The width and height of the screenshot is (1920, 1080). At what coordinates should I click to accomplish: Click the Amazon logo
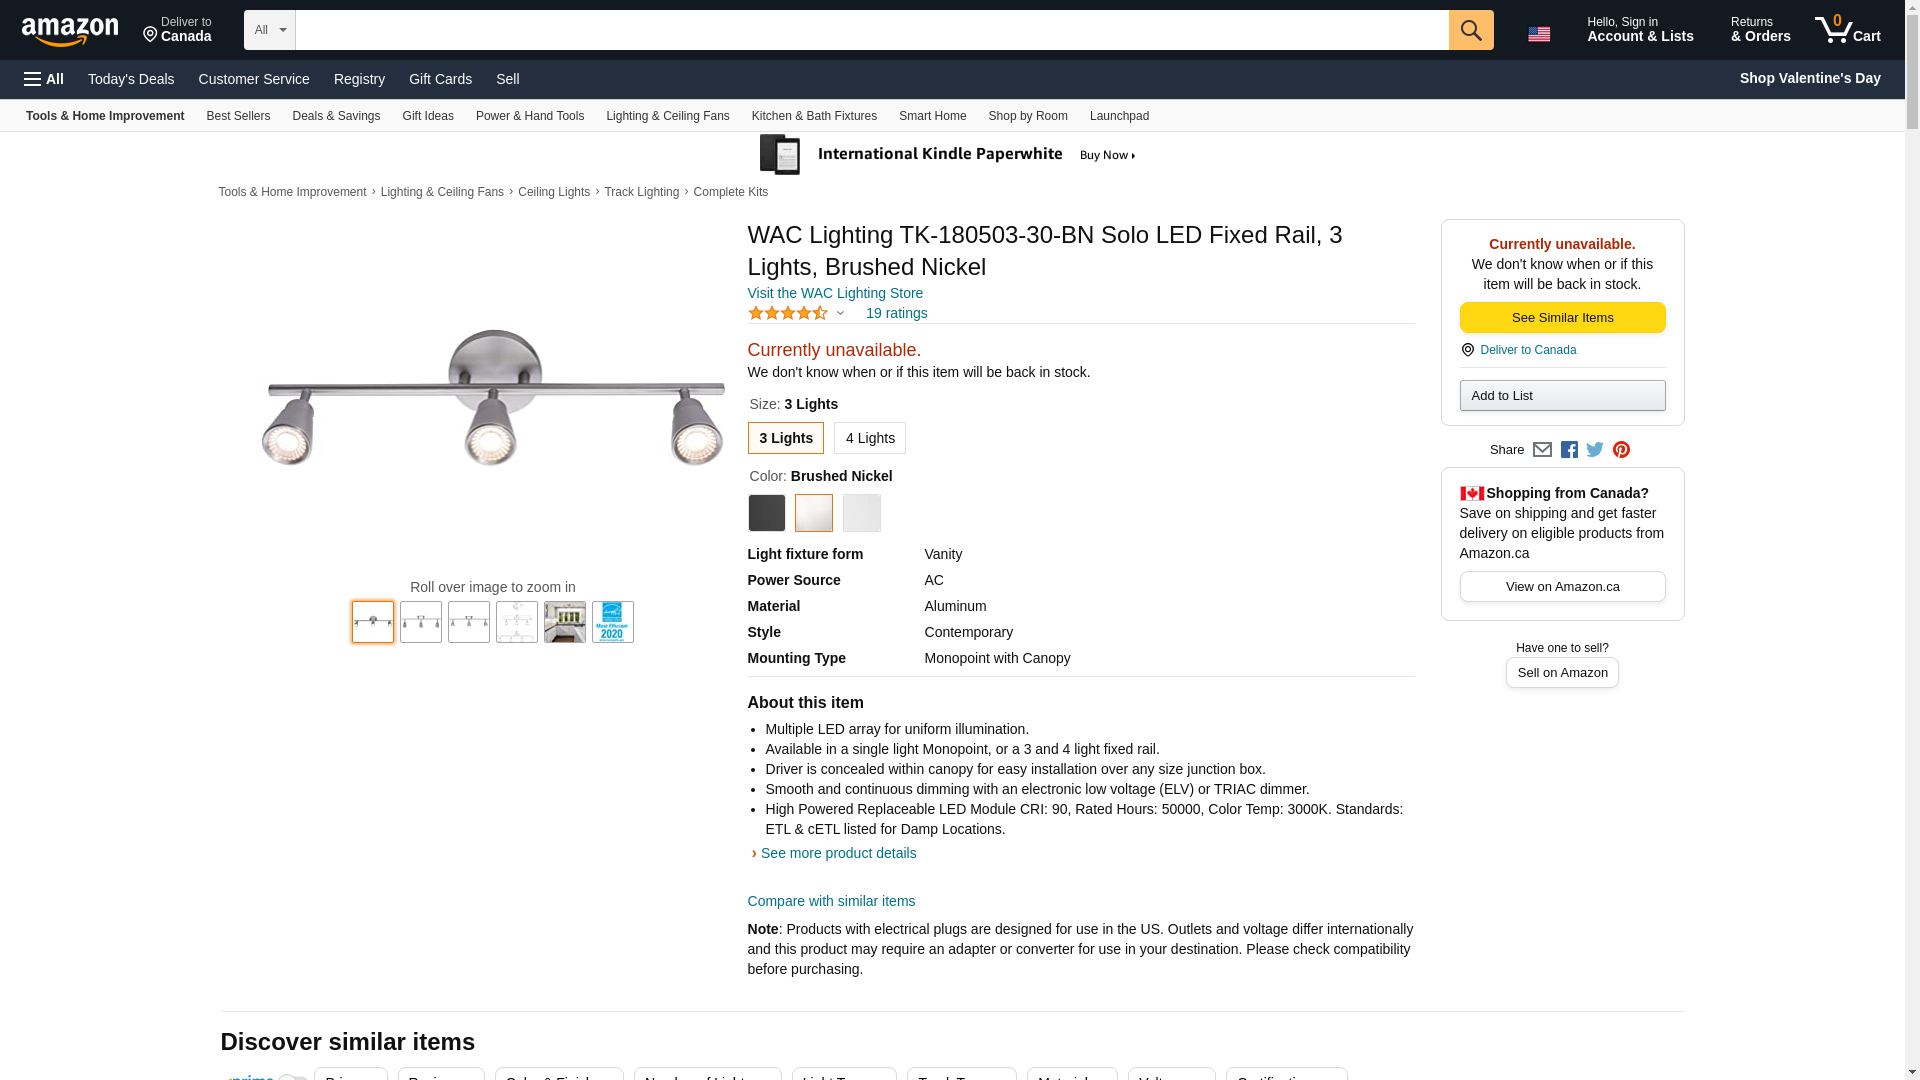(70, 32)
